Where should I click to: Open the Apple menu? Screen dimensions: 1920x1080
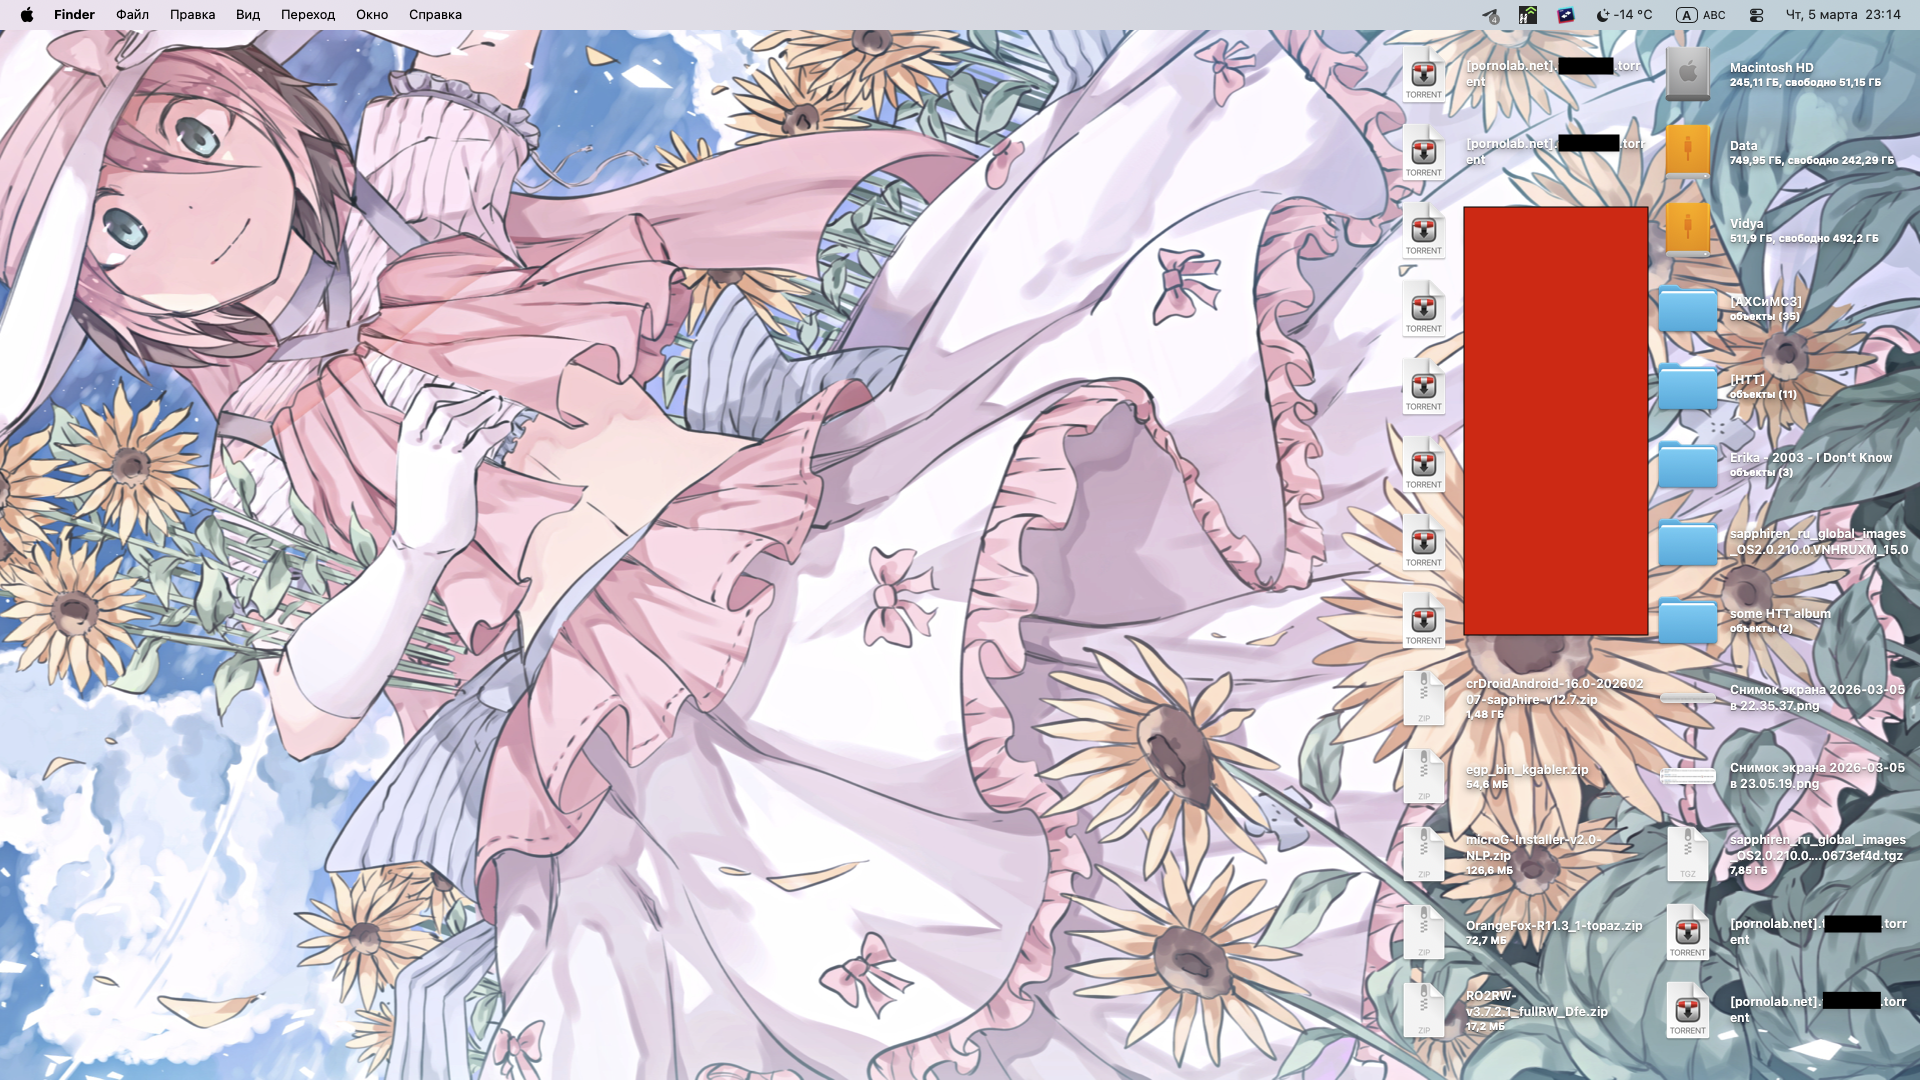(27, 15)
